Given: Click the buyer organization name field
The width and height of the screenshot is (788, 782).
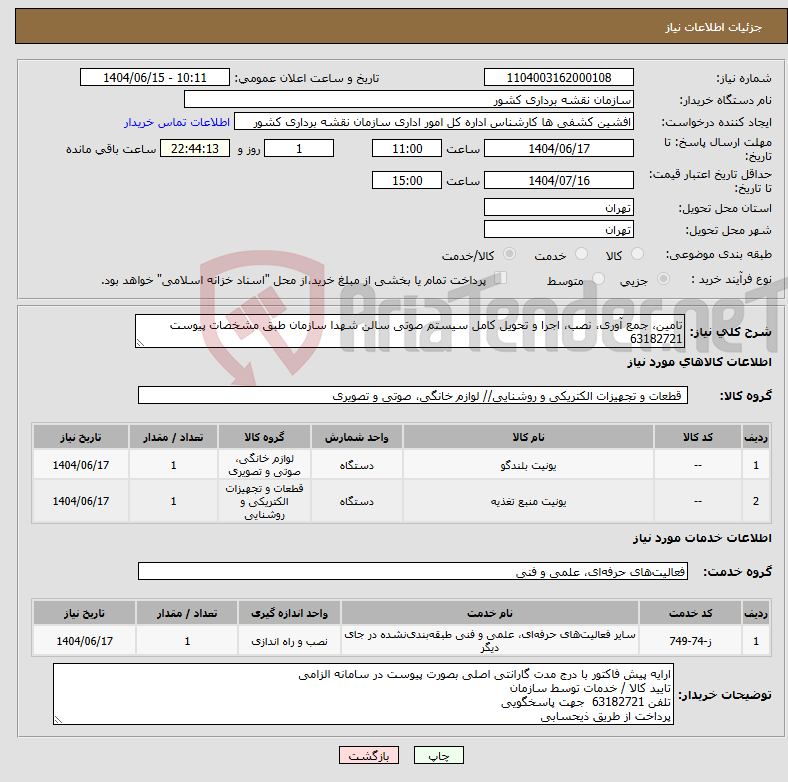Looking at the screenshot, I should click(x=409, y=100).
